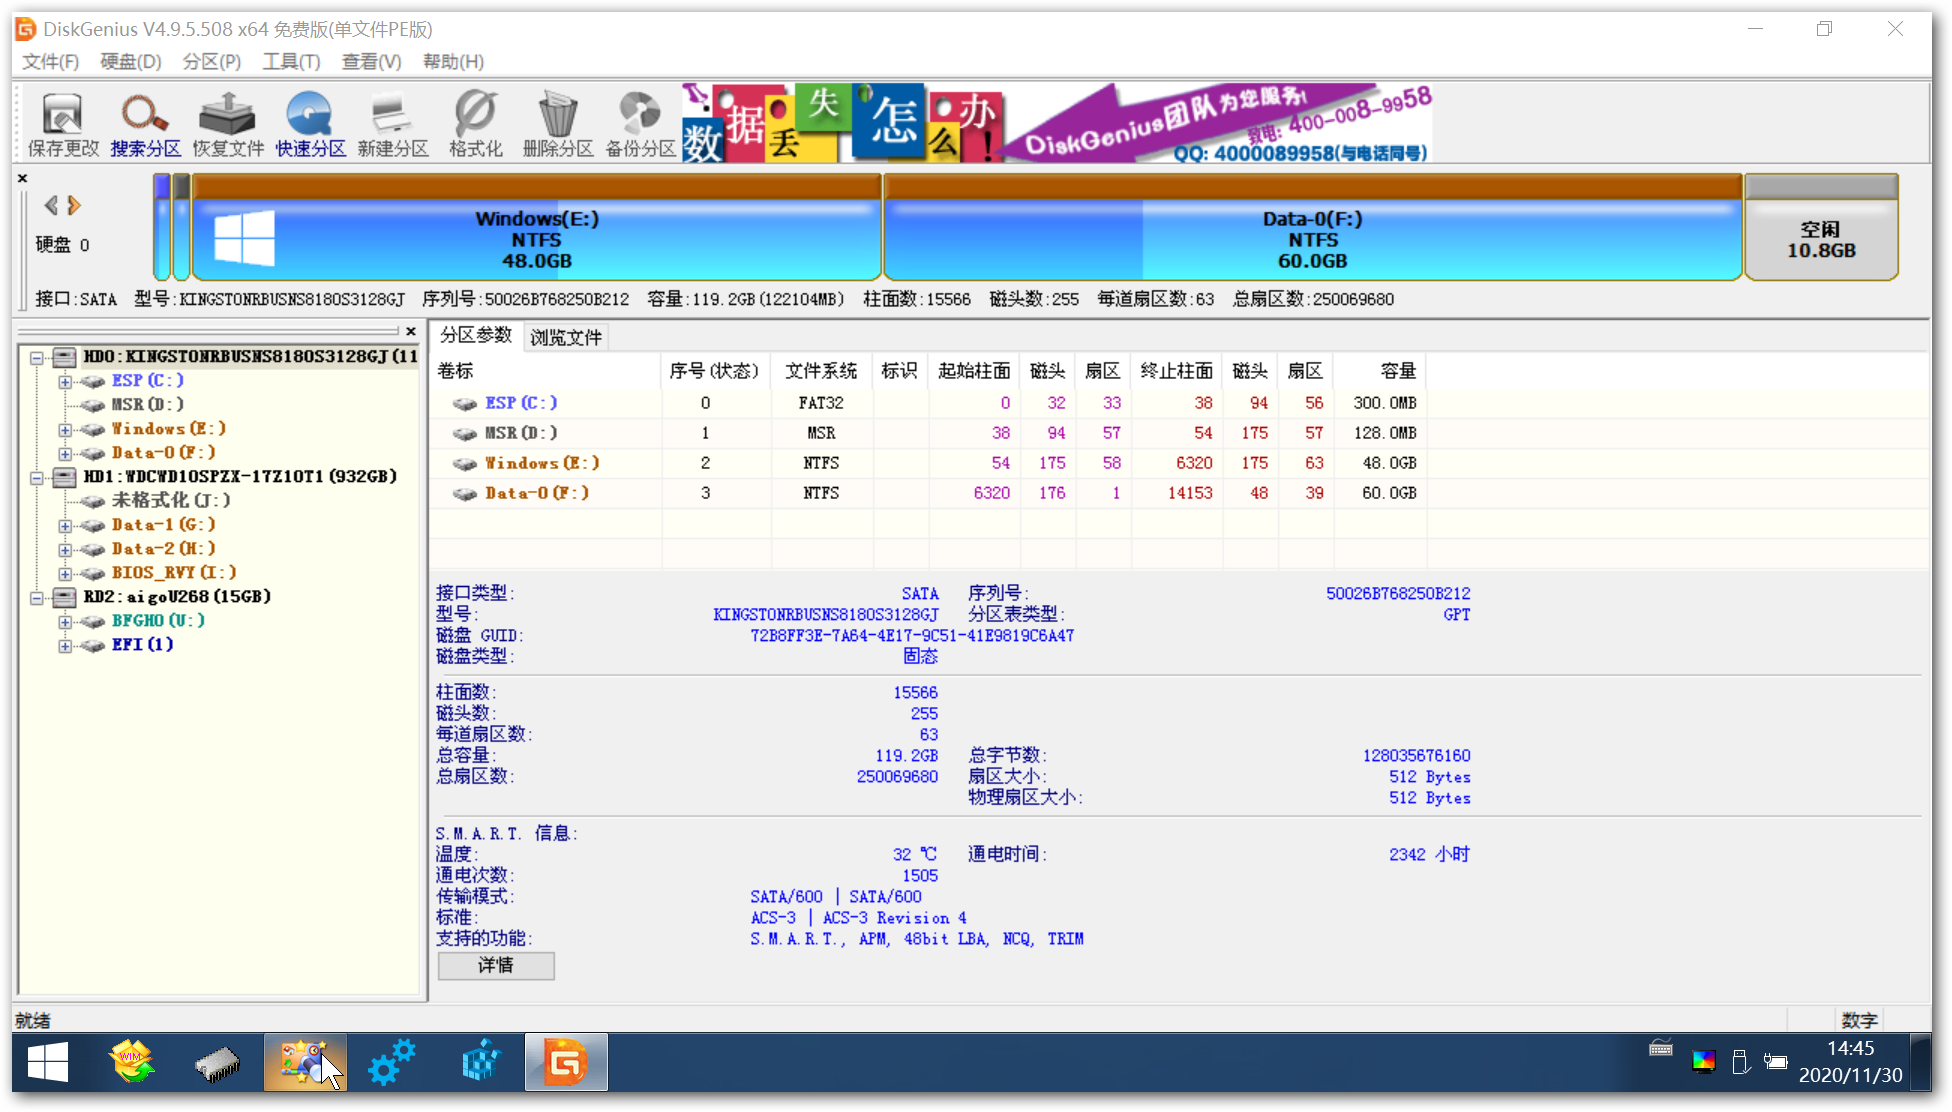Close the left tree panel X button
Image resolution: width=1952 pixels, height=1112 pixels.
coord(410,331)
